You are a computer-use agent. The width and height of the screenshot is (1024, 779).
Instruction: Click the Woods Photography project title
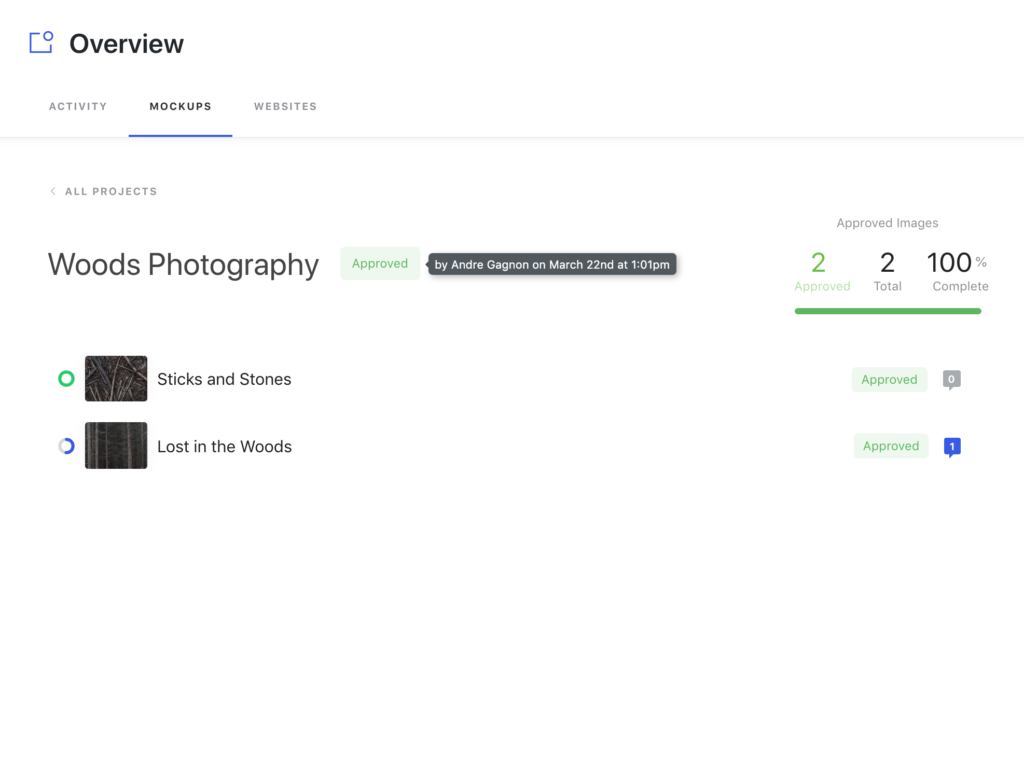183,265
